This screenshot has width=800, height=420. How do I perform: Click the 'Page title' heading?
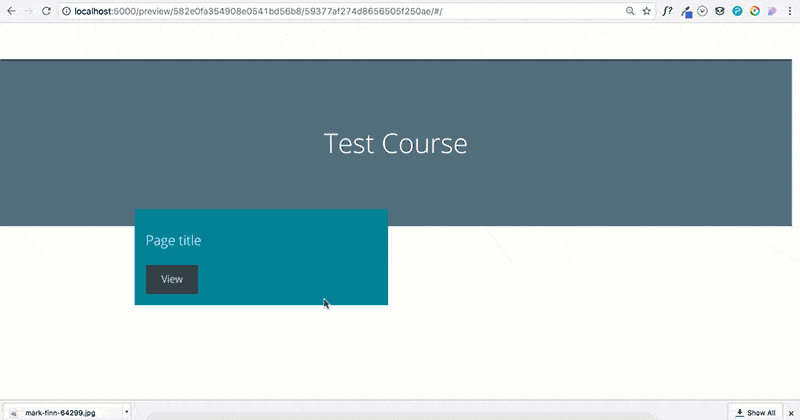pyautogui.click(x=173, y=240)
